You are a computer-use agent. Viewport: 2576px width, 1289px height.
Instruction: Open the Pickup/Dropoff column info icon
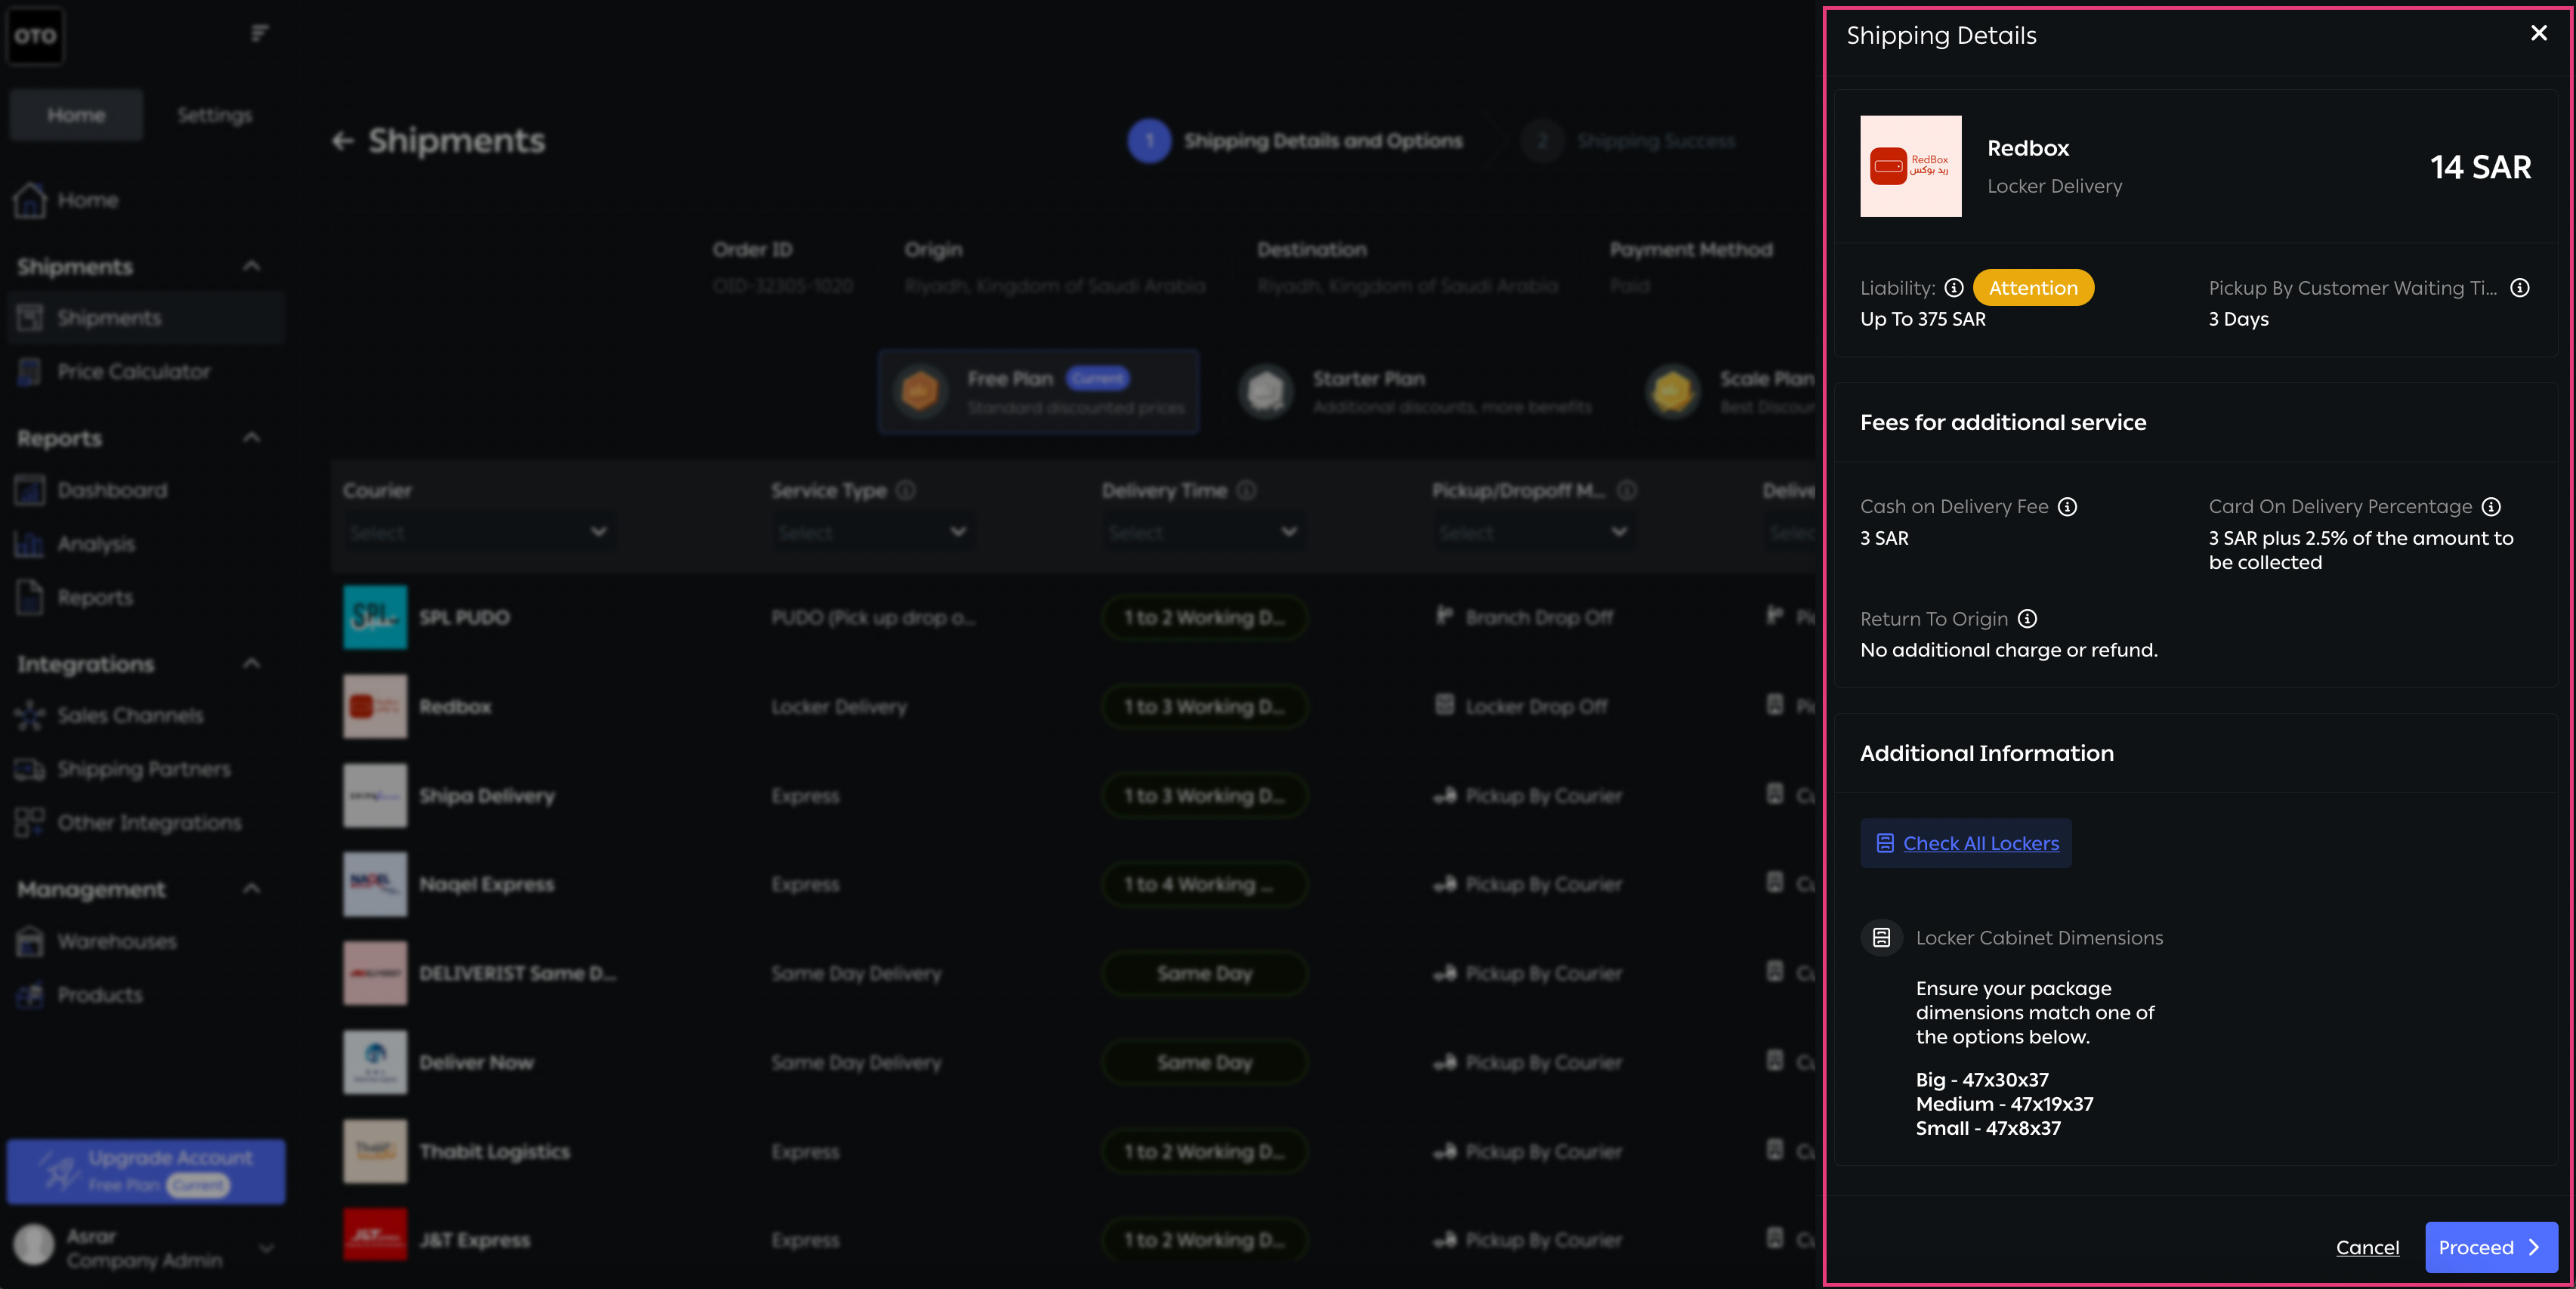[x=1627, y=491]
